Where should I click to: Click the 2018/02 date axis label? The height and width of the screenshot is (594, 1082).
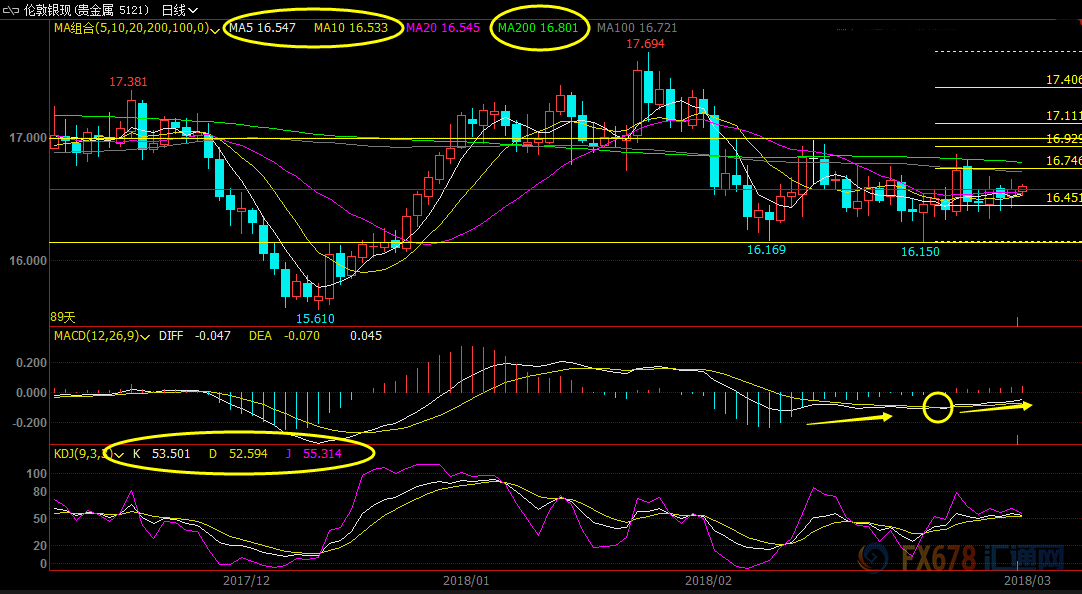tap(708, 580)
